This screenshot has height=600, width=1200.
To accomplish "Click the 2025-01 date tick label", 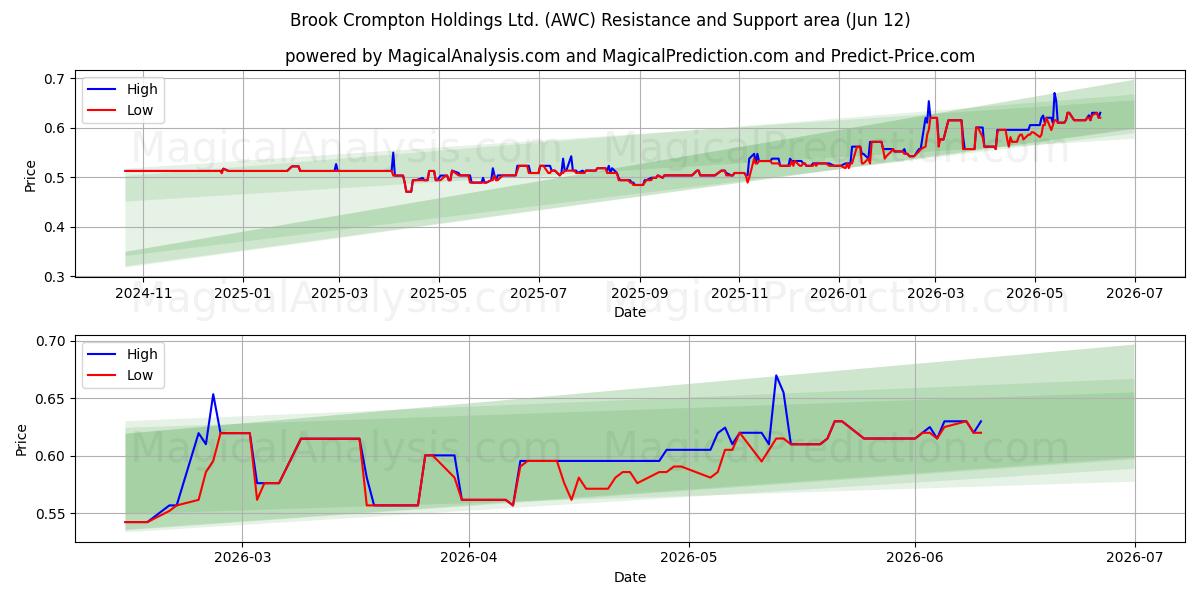I will click(242, 293).
